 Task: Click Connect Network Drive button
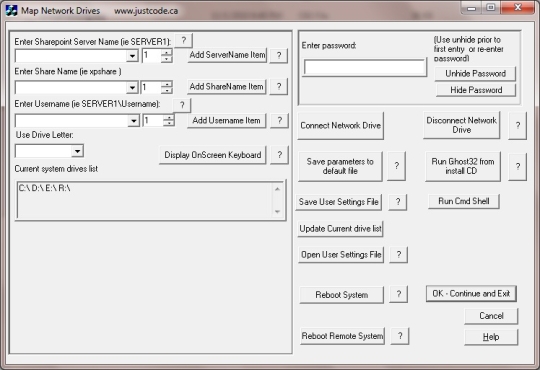pyautogui.click(x=341, y=126)
